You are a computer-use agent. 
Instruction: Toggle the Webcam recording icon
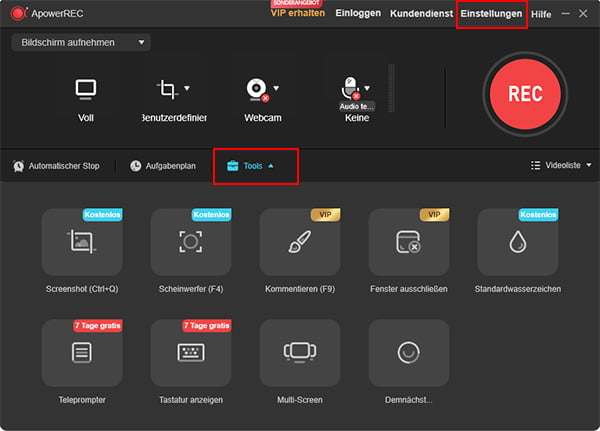(257, 90)
